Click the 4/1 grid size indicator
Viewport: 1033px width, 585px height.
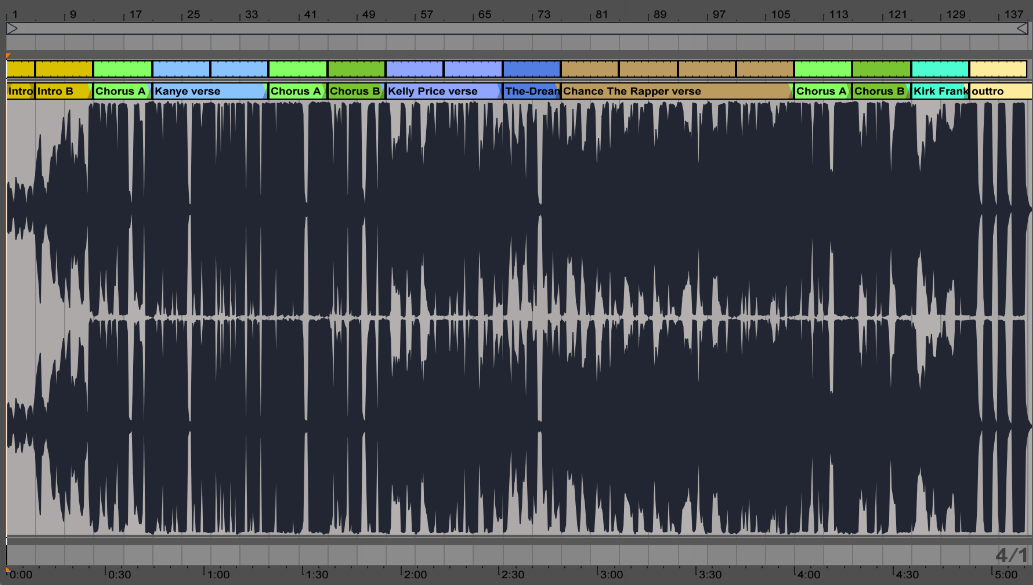pos(1011,555)
